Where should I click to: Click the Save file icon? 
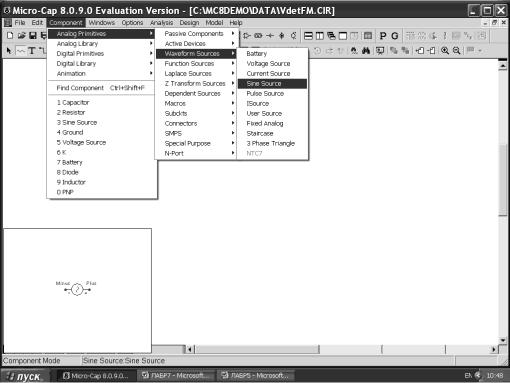[x=33, y=36]
